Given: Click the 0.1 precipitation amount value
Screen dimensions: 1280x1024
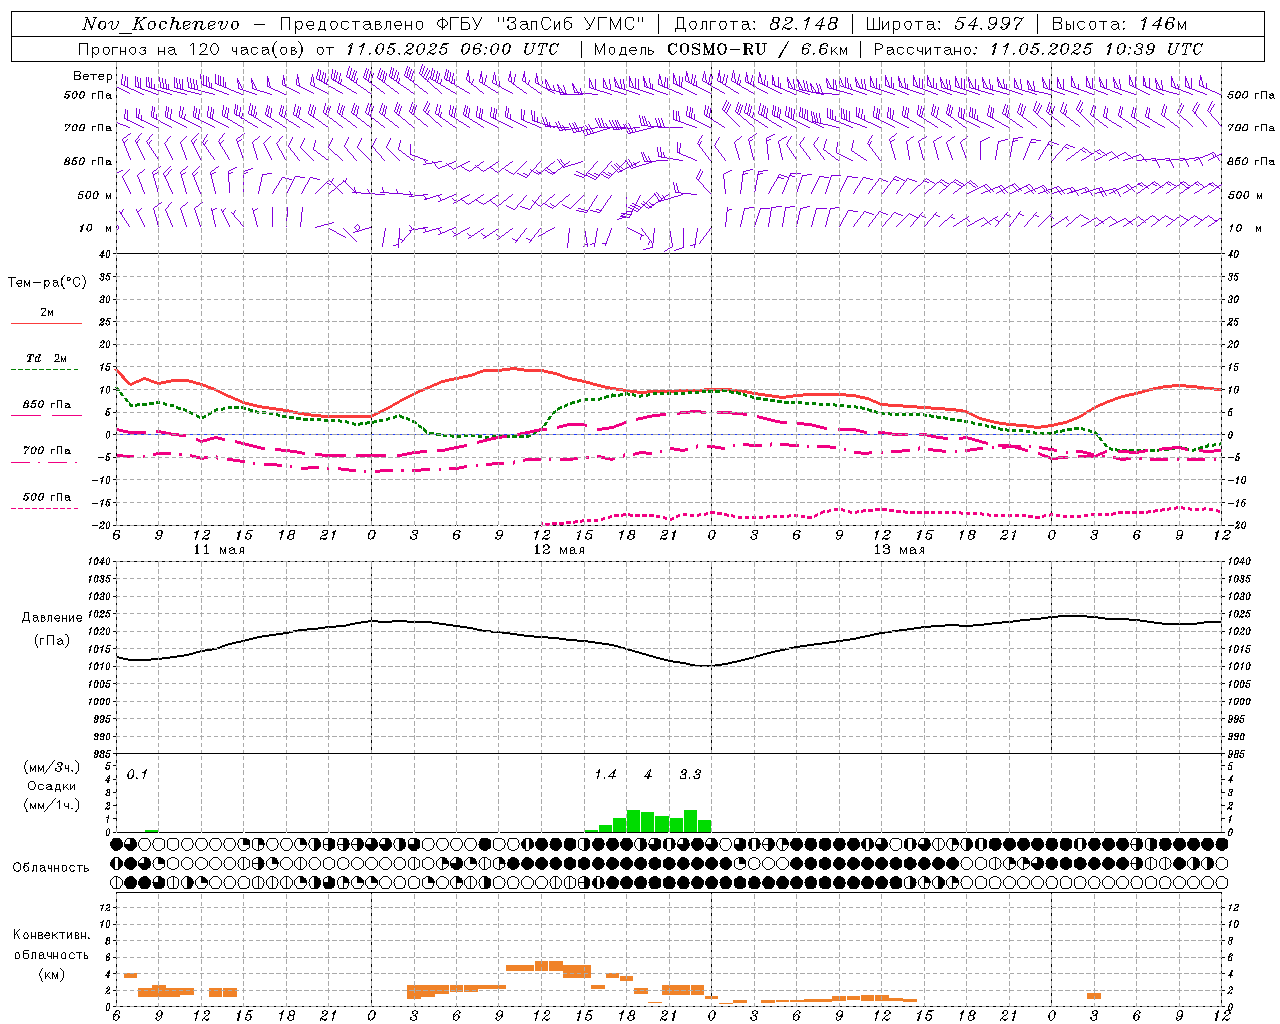Looking at the screenshot, I should pos(137,775).
